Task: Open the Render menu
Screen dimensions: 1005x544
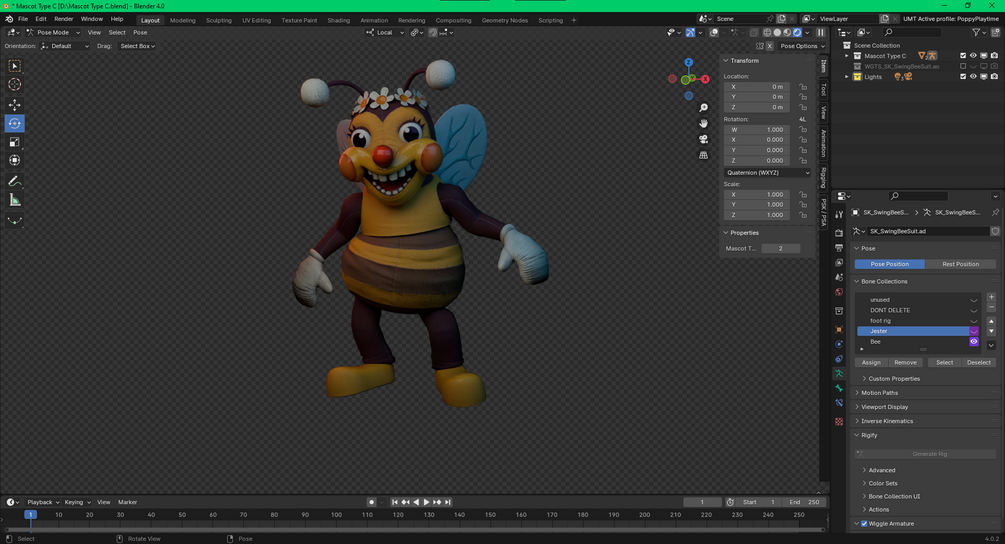Action: point(63,19)
